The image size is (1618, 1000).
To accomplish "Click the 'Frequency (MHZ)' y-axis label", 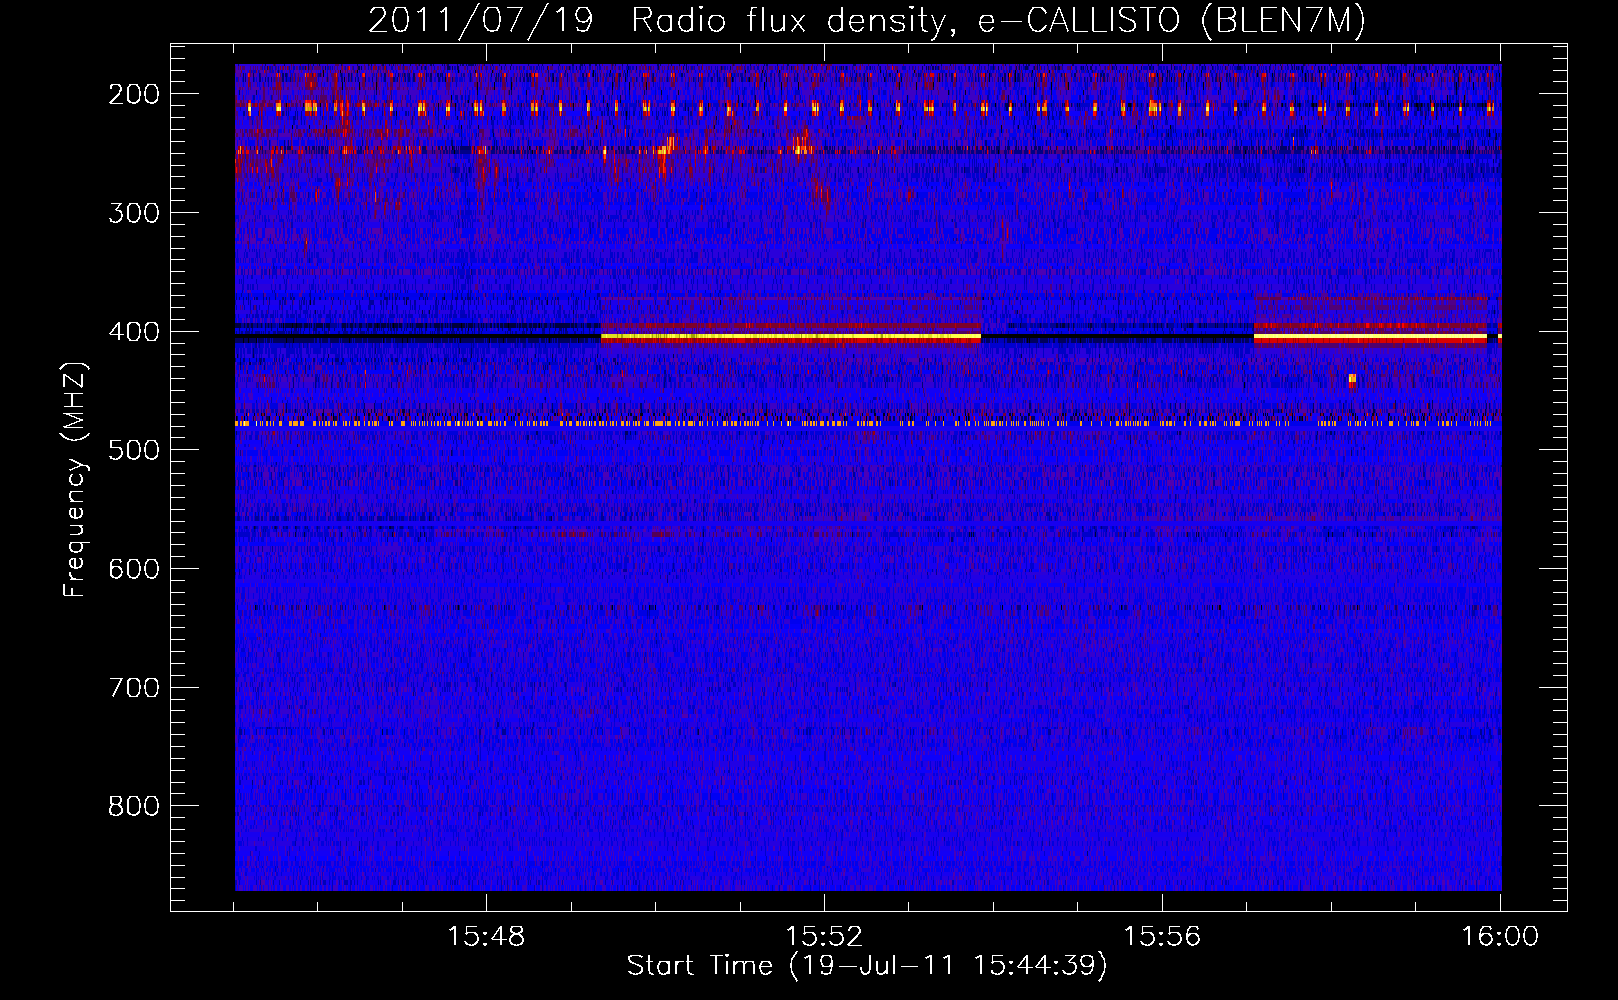I will click(x=74, y=480).
